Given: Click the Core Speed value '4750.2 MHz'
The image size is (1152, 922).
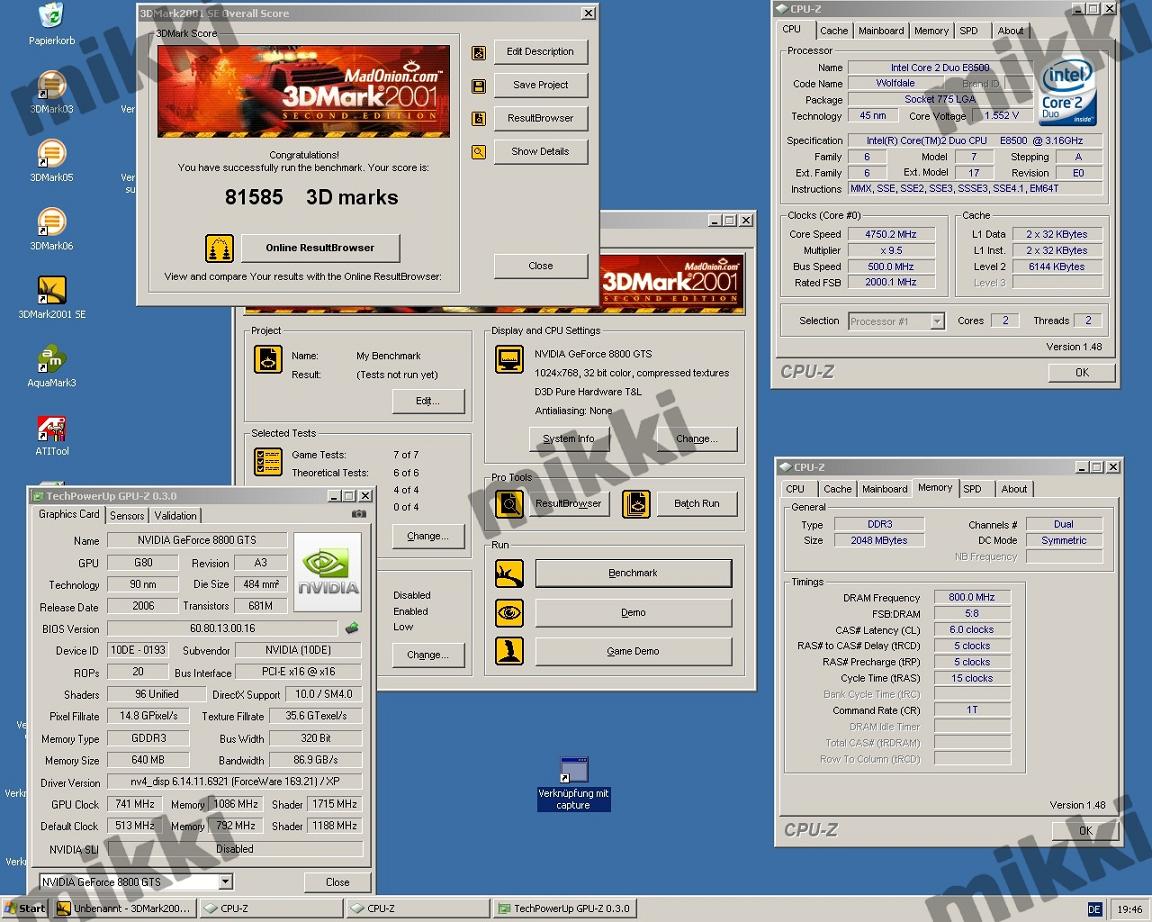Looking at the screenshot, I should coord(890,234).
